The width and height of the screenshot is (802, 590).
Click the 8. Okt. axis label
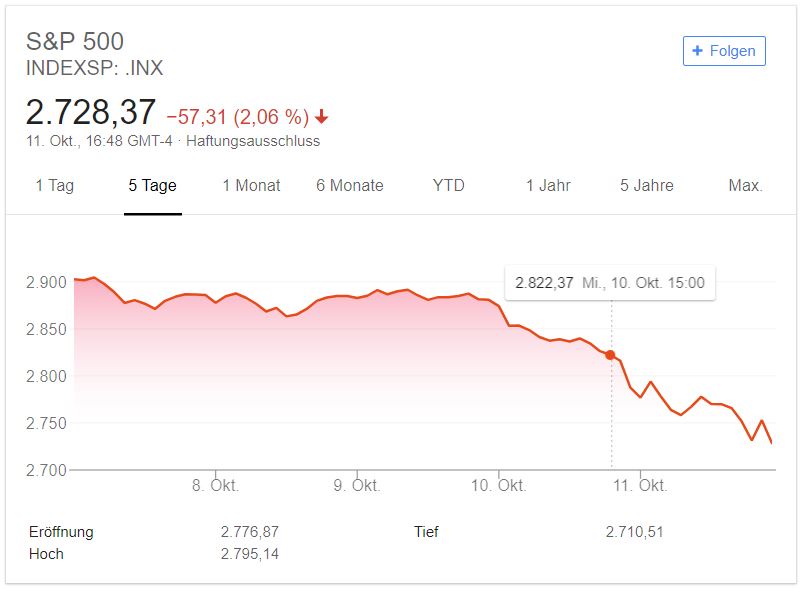[215, 486]
